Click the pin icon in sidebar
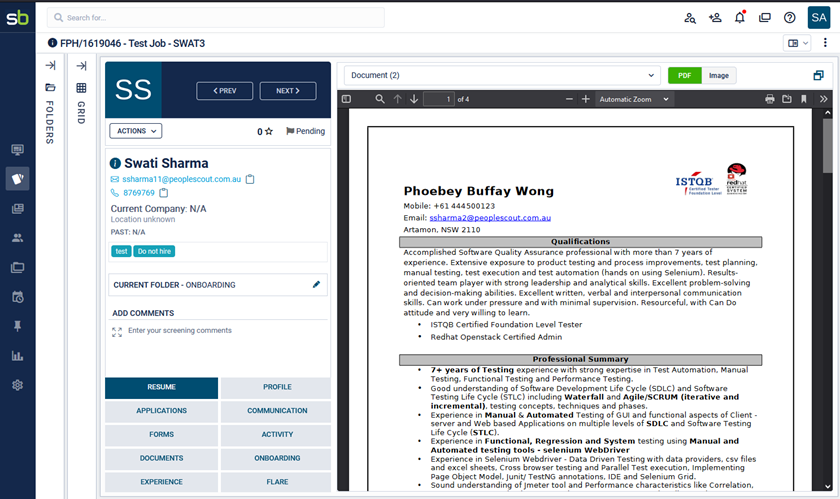This screenshot has width=840, height=499. pos(18,326)
